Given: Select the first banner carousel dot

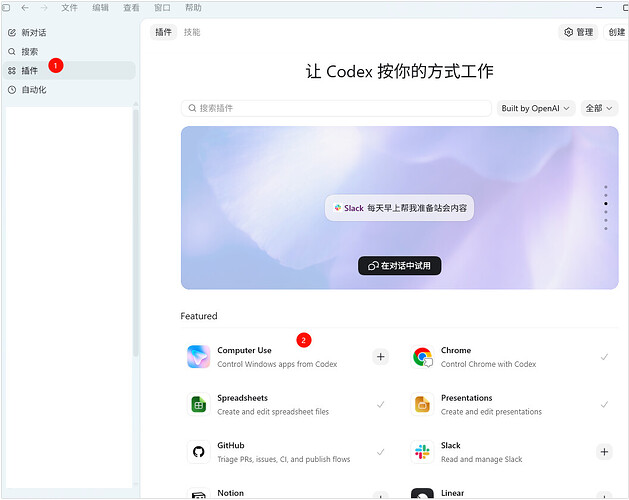Looking at the screenshot, I should click(x=606, y=187).
